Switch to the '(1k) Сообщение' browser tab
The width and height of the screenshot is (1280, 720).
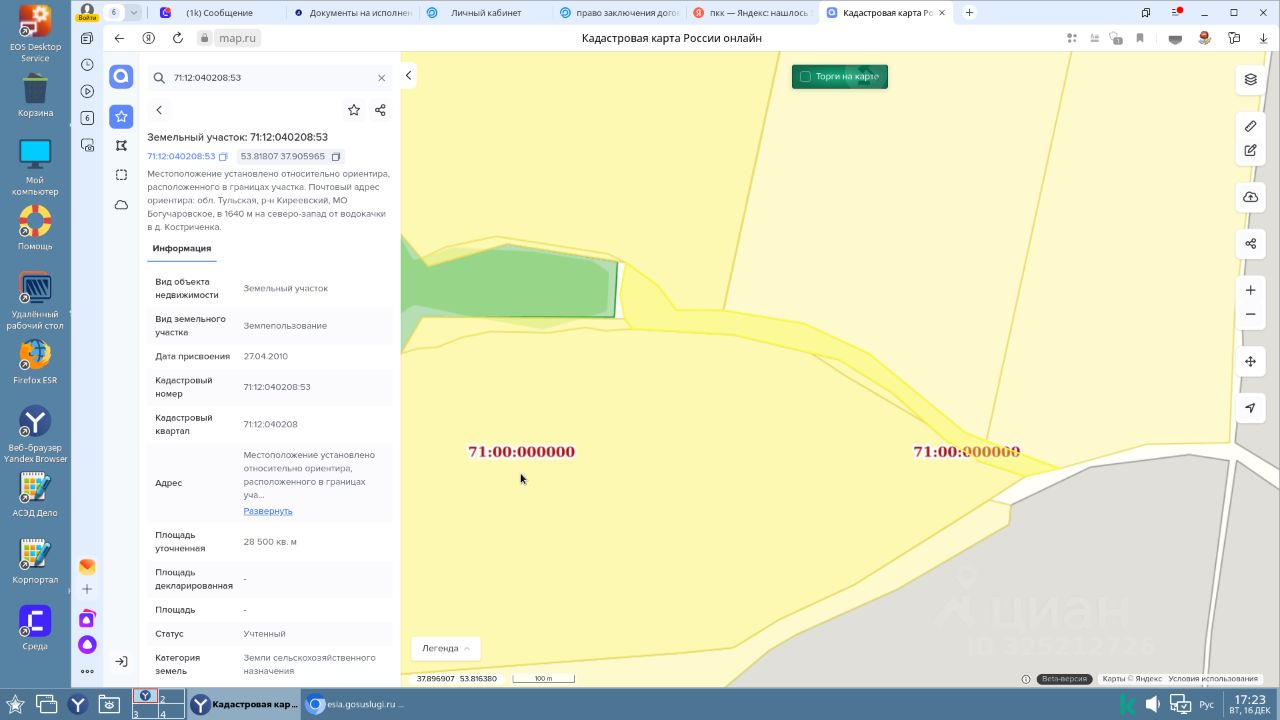(x=219, y=13)
